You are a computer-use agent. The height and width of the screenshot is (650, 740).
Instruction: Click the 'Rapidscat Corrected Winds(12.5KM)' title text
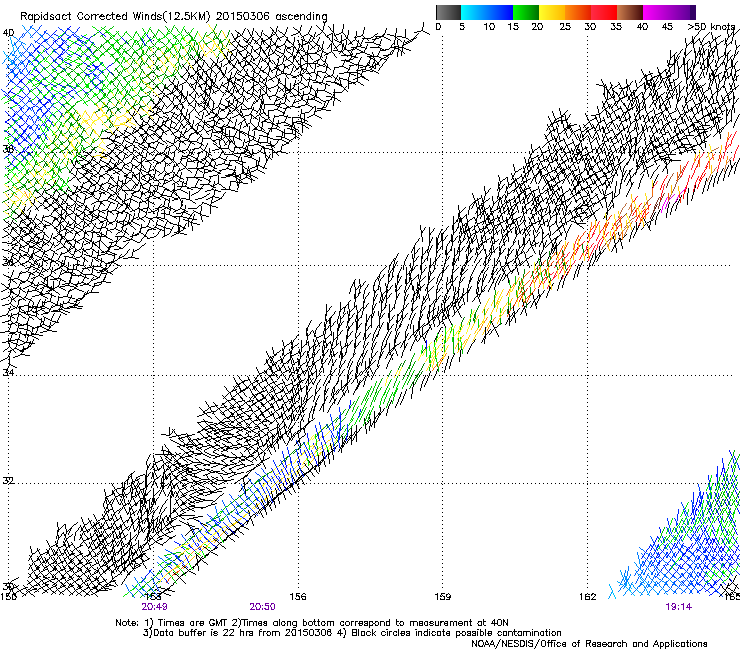tap(116, 16)
